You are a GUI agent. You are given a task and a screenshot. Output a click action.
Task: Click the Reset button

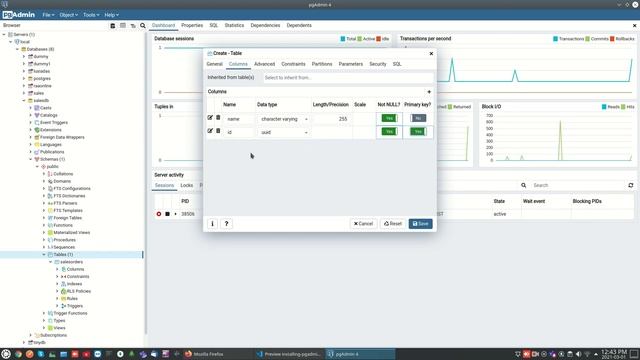coord(393,224)
